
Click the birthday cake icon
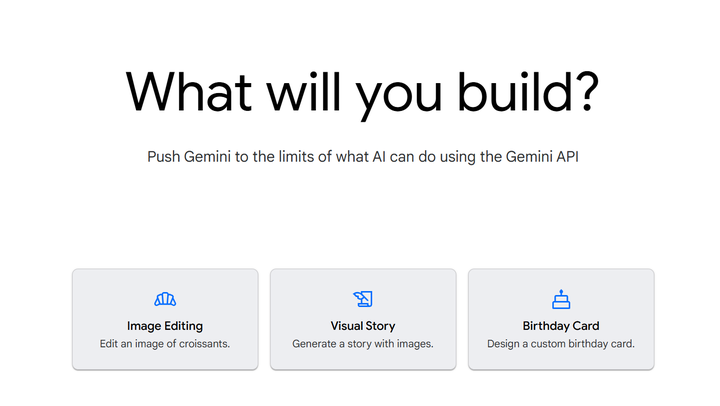(561, 299)
